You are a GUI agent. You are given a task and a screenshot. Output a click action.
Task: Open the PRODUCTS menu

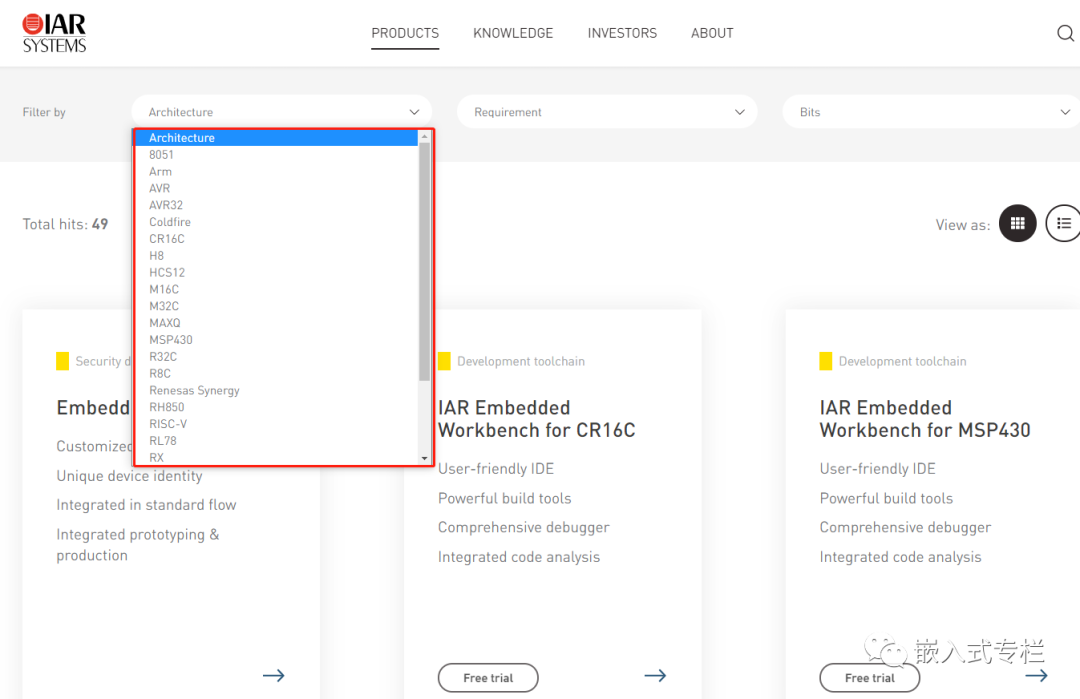(x=405, y=33)
